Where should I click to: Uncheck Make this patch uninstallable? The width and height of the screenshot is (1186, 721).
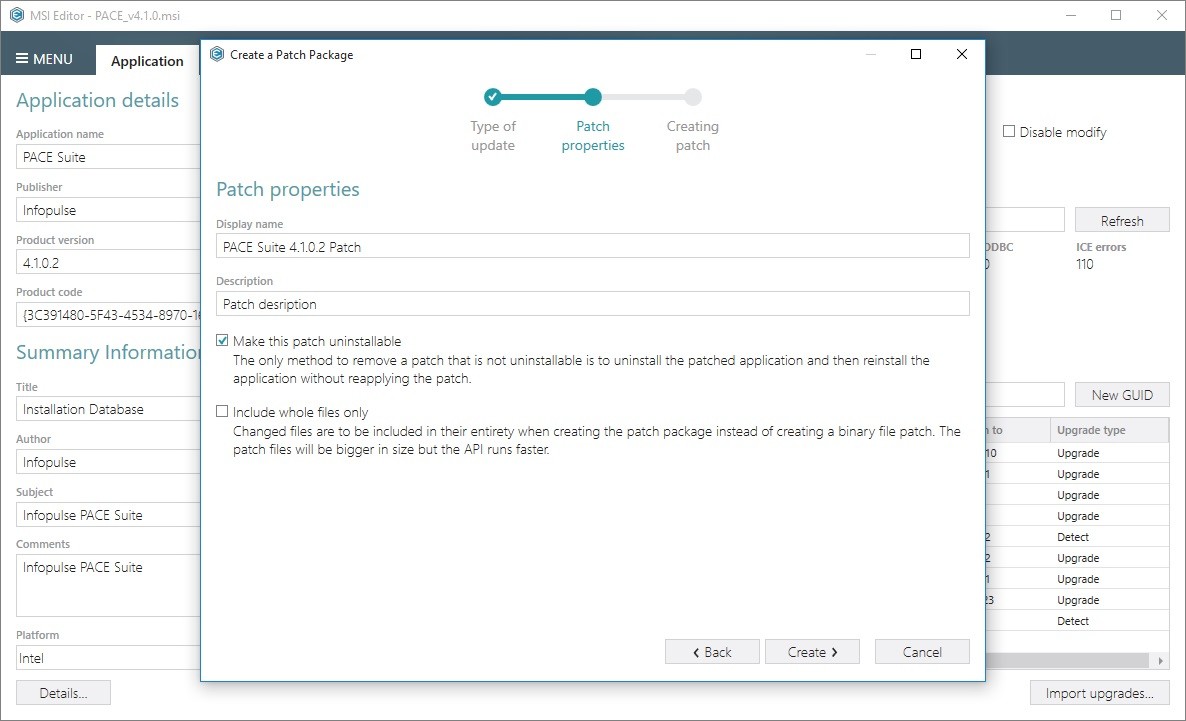tap(222, 340)
